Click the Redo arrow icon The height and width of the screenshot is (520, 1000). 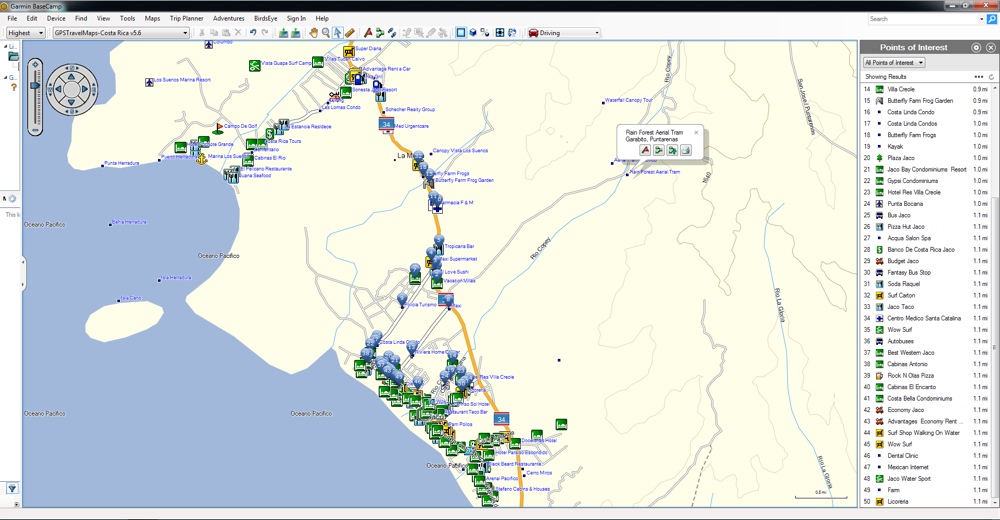coord(265,33)
